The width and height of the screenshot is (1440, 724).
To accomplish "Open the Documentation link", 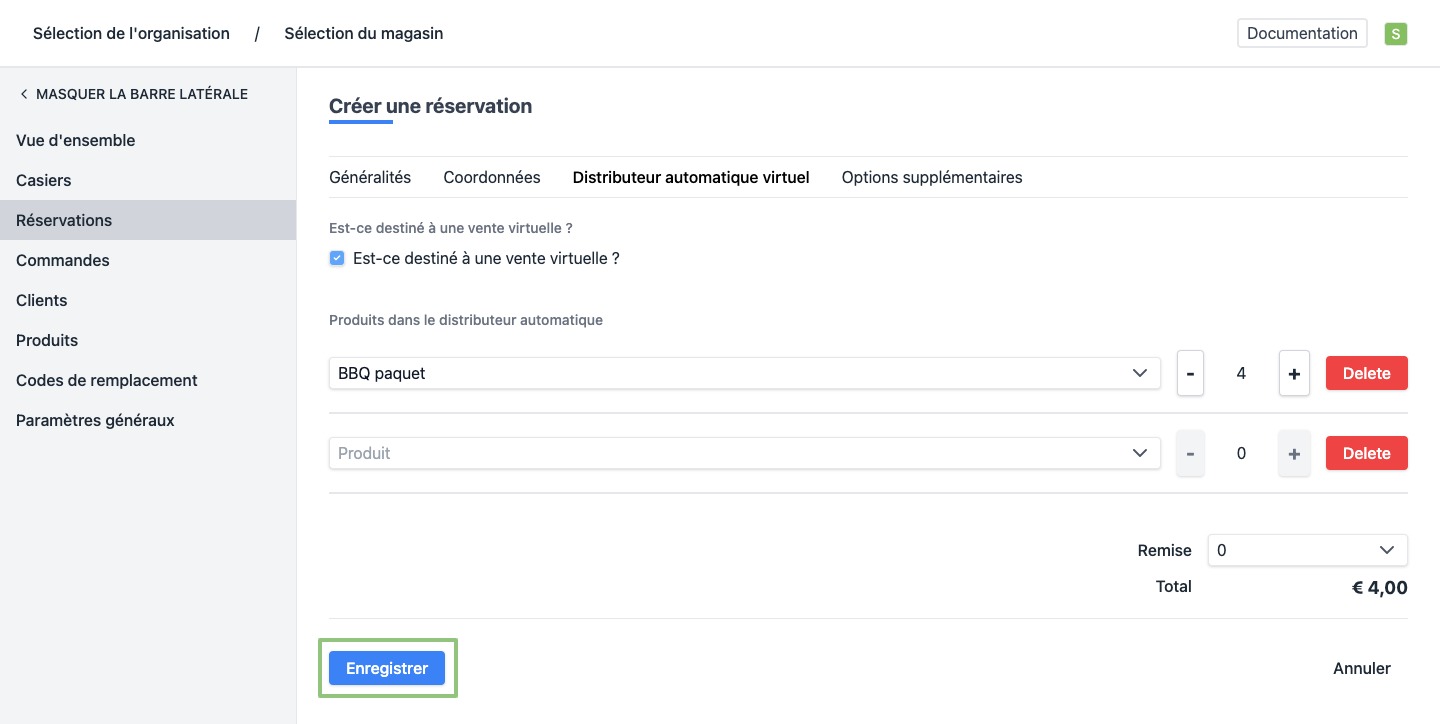I will [x=1302, y=33].
